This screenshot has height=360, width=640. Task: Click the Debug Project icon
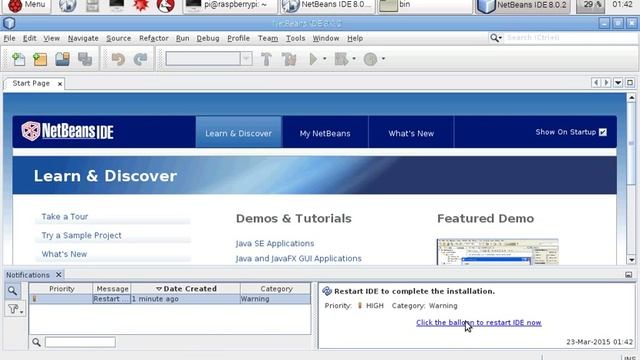pyautogui.click(x=341, y=59)
